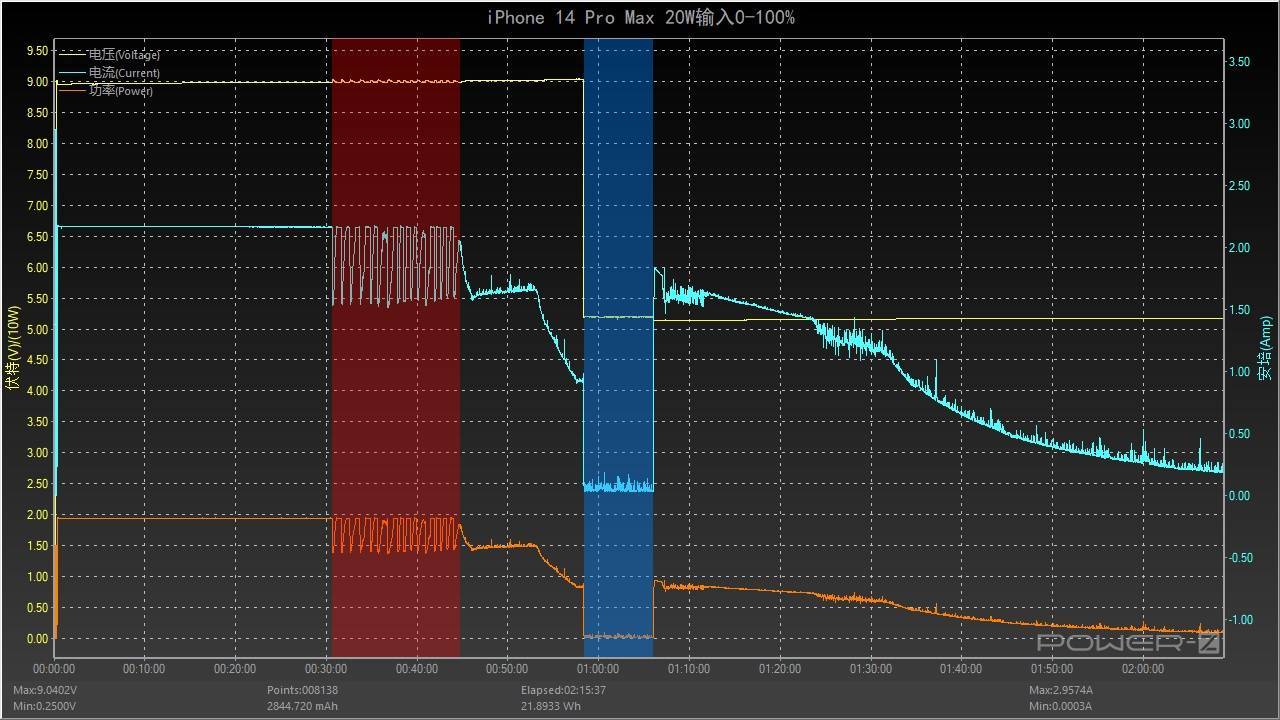The height and width of the screenshot is (720, 1280).
Task: Click the POWER-Z logo watermark
Action: click(1129, 644)
